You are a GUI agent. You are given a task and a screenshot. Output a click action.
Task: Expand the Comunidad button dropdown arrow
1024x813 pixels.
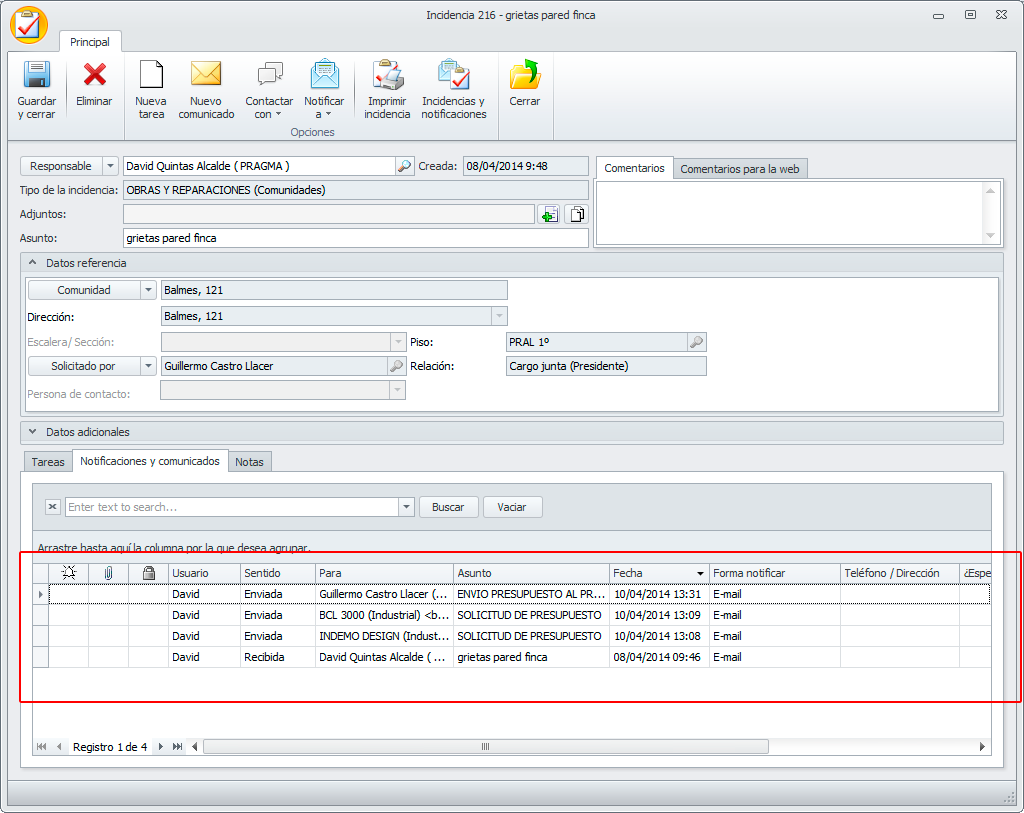(149, 290)
